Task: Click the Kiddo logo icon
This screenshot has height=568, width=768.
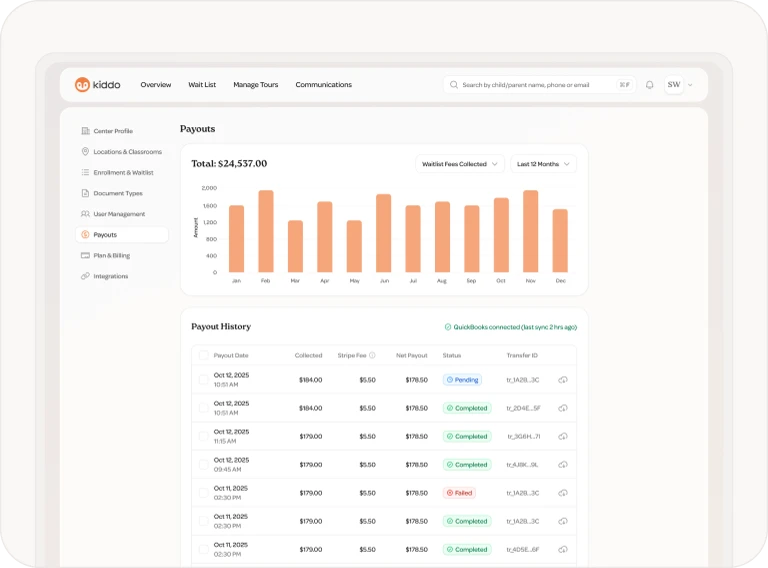Action: pos(82,85)
